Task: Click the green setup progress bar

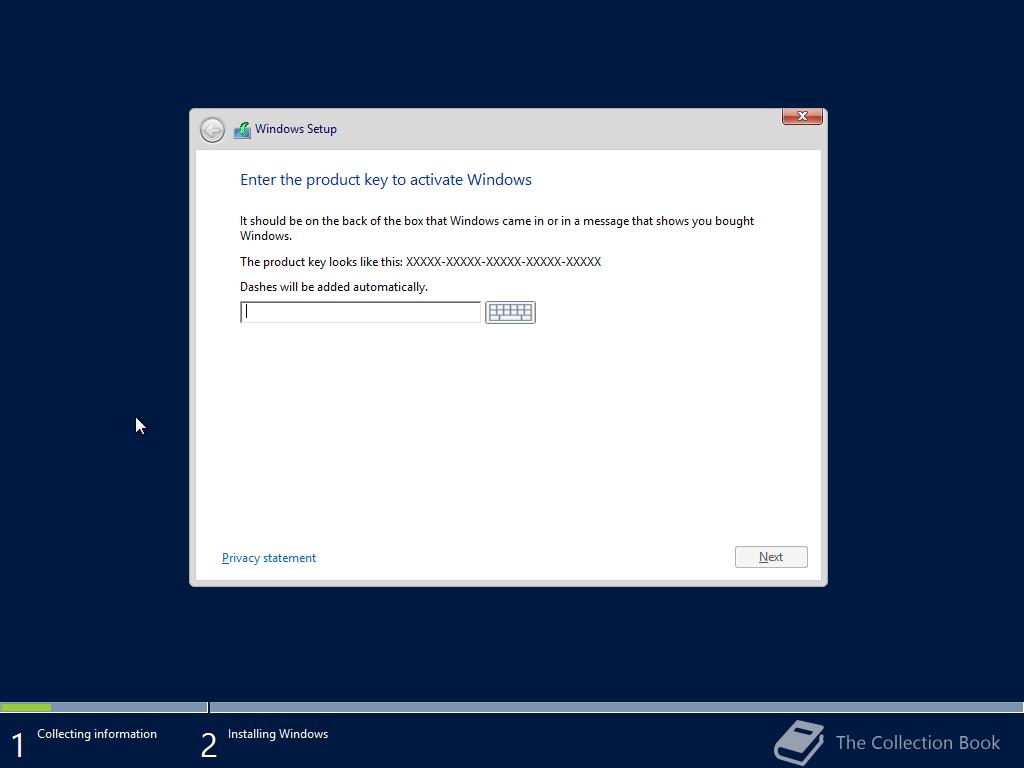Action: coord(26,707)
